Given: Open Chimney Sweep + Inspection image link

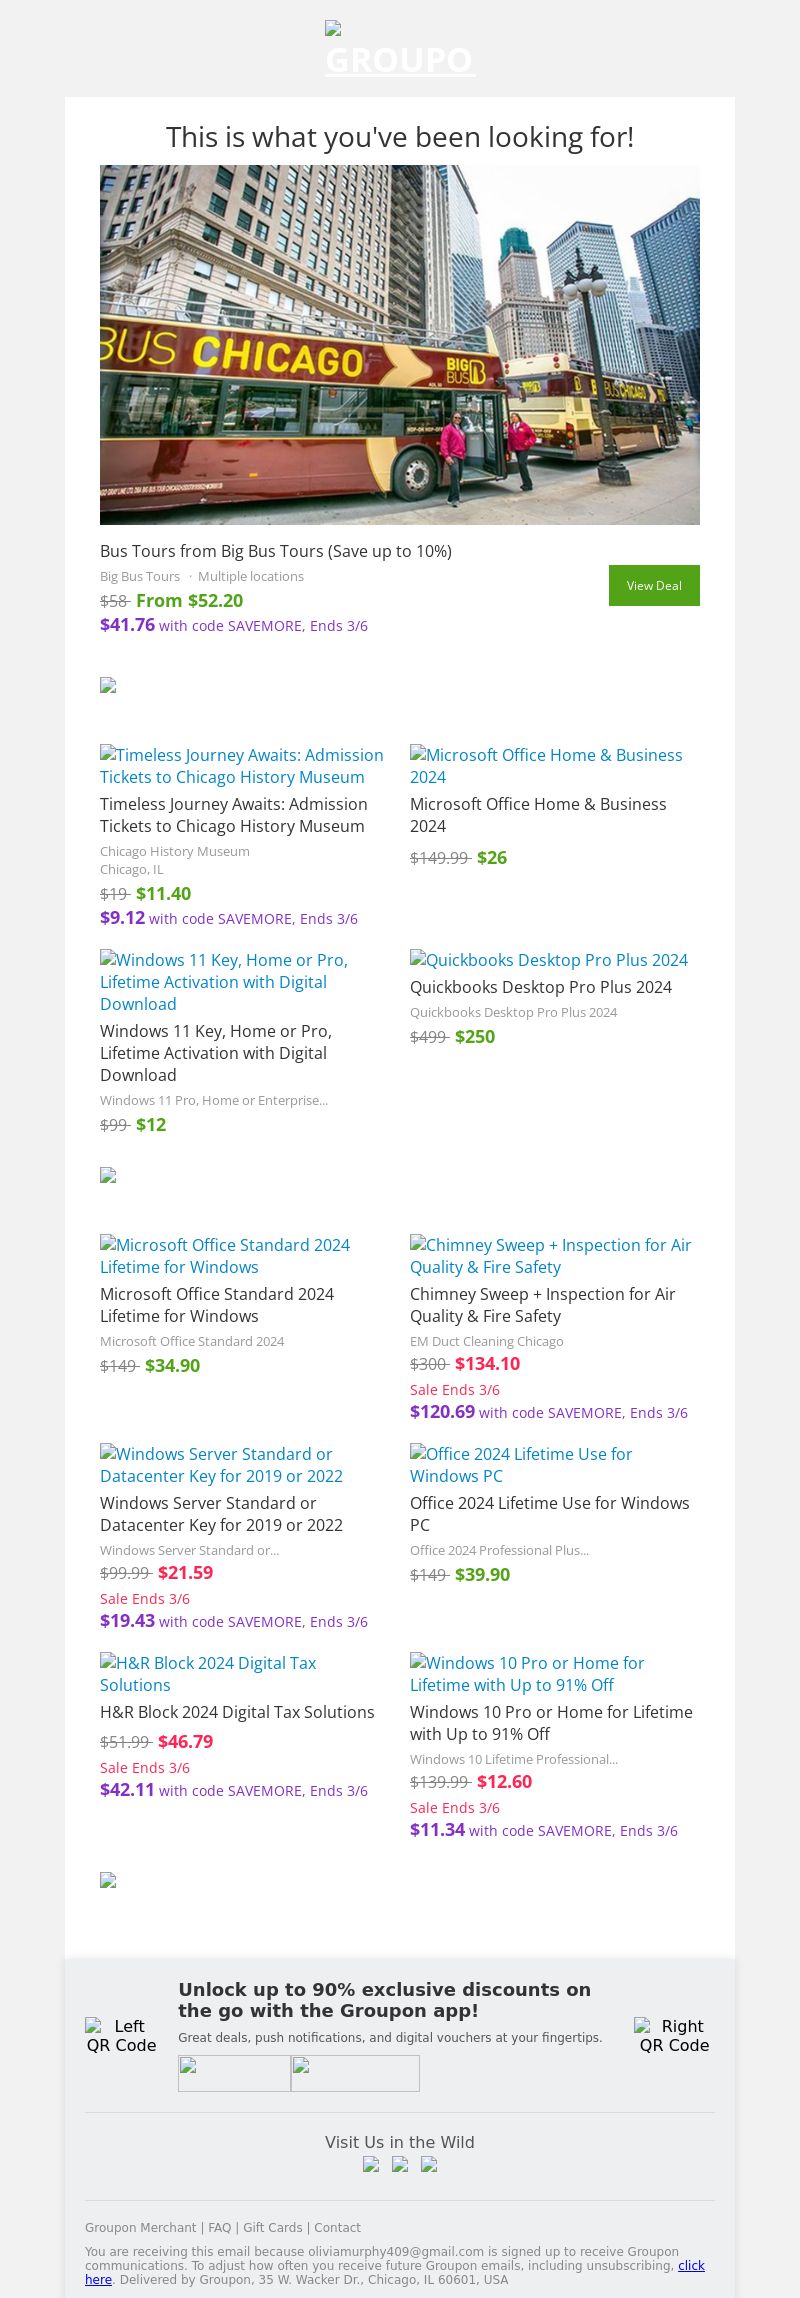Looking at the screenshot, I should coord(551,1256).
